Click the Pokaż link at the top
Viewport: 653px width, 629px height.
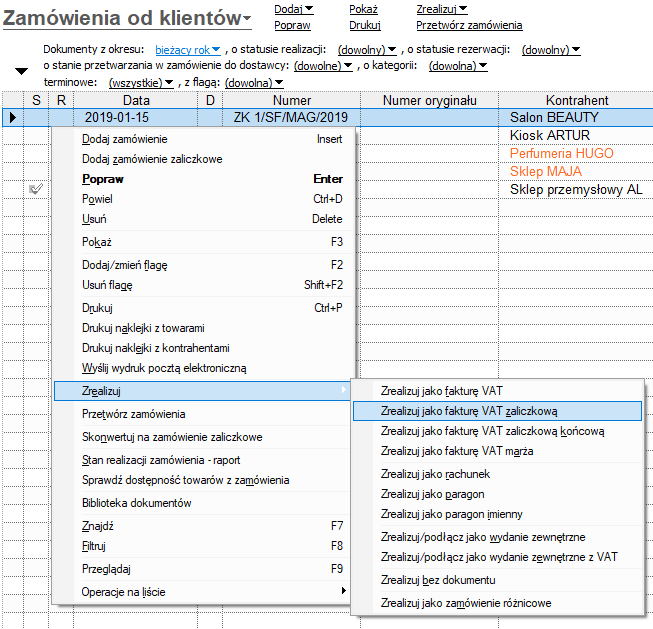(x=363, y=9)
